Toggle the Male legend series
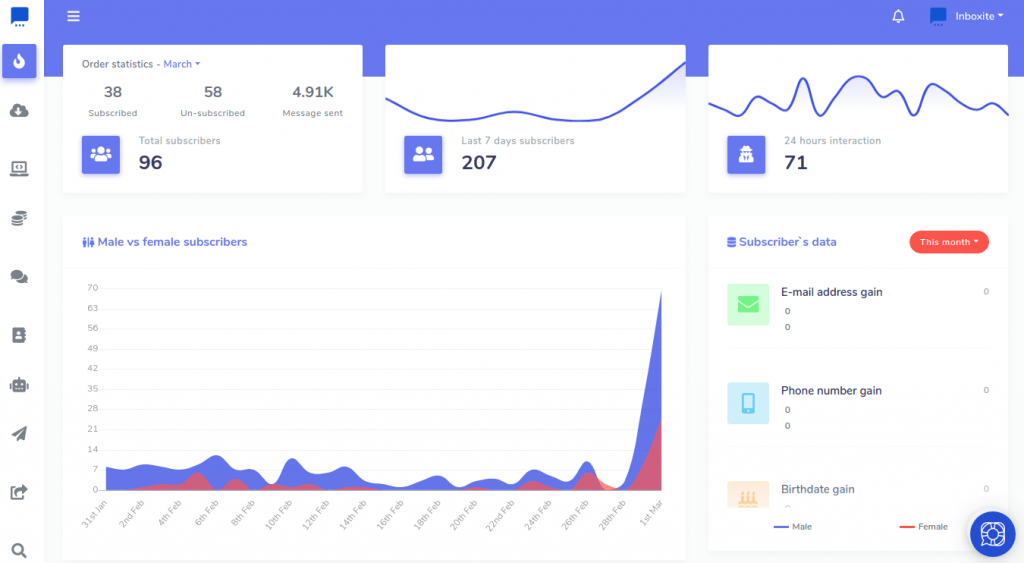1024x563 pixels. coord(792,526)
